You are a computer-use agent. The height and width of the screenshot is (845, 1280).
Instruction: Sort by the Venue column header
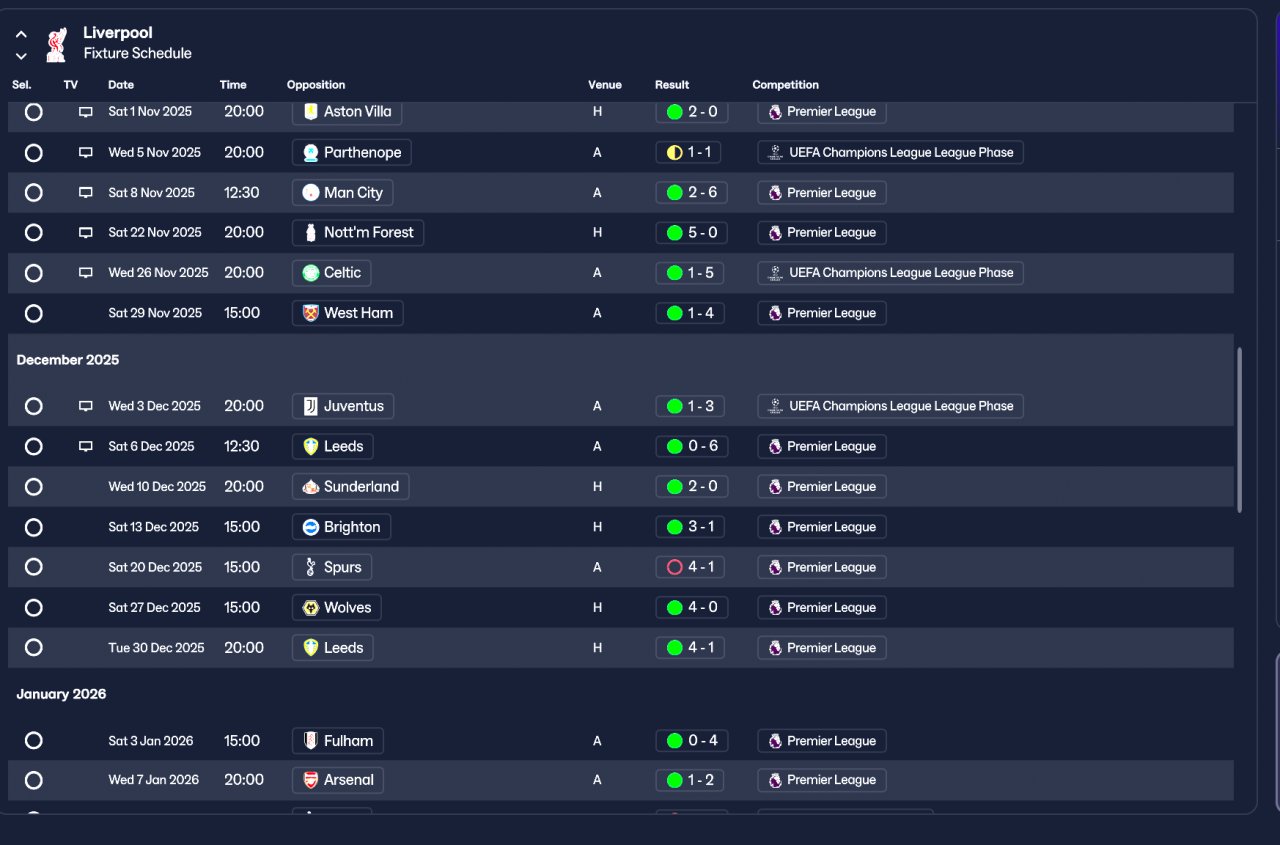[x=605, y=85]
